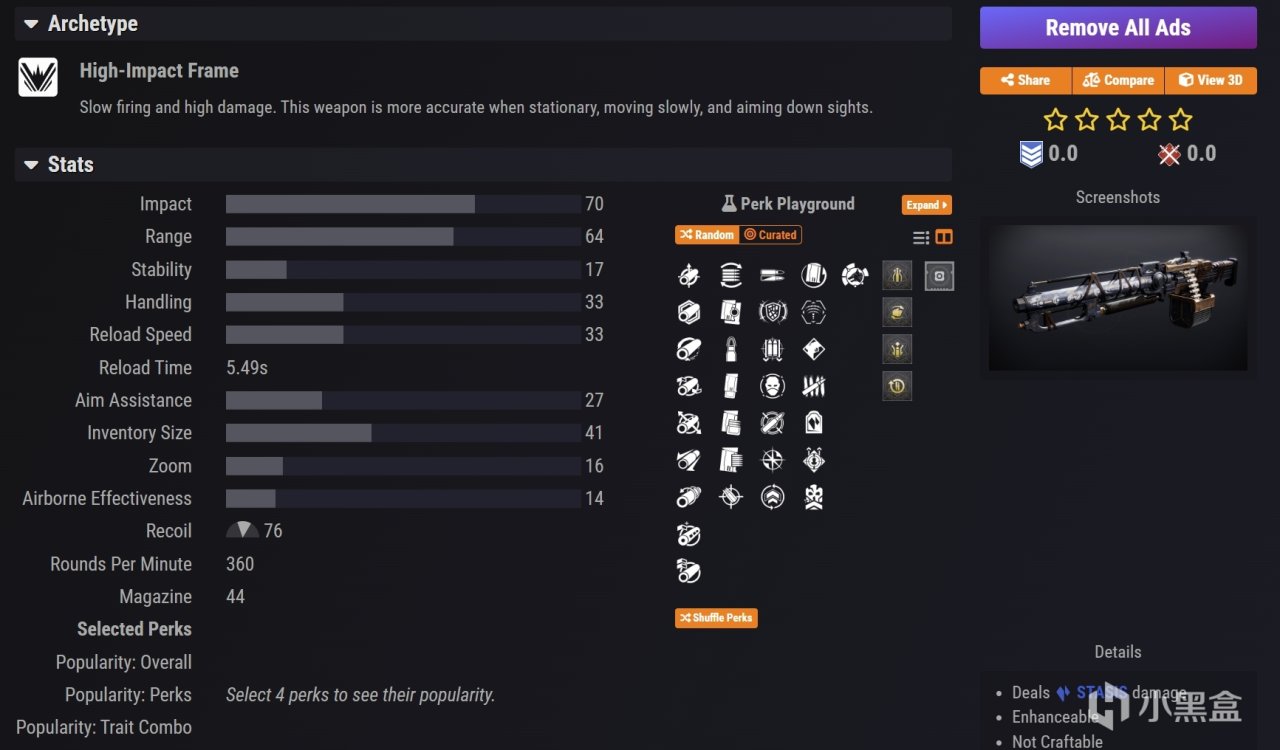The height and width of the screenshot is (750, 1280).
Task: Switch perk display to list view
Action: tap(921, 237)
